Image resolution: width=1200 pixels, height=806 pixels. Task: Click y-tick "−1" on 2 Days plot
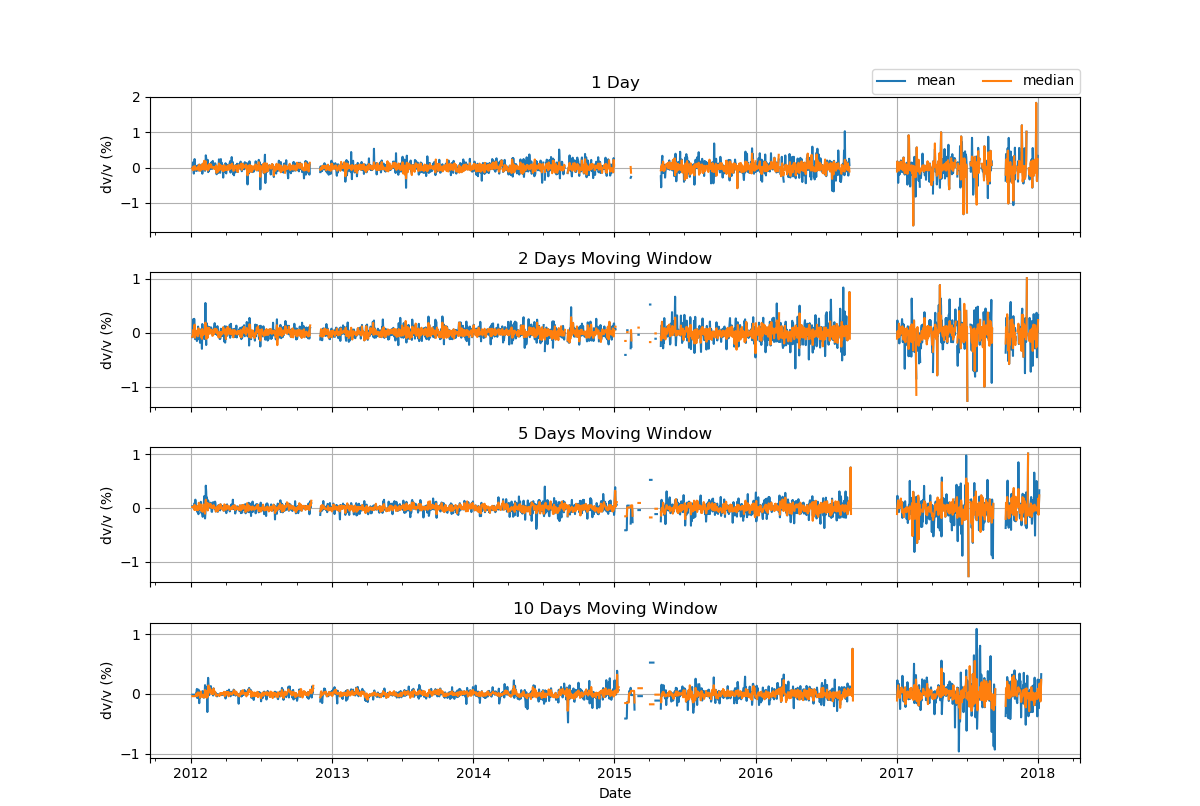[128, 388]
